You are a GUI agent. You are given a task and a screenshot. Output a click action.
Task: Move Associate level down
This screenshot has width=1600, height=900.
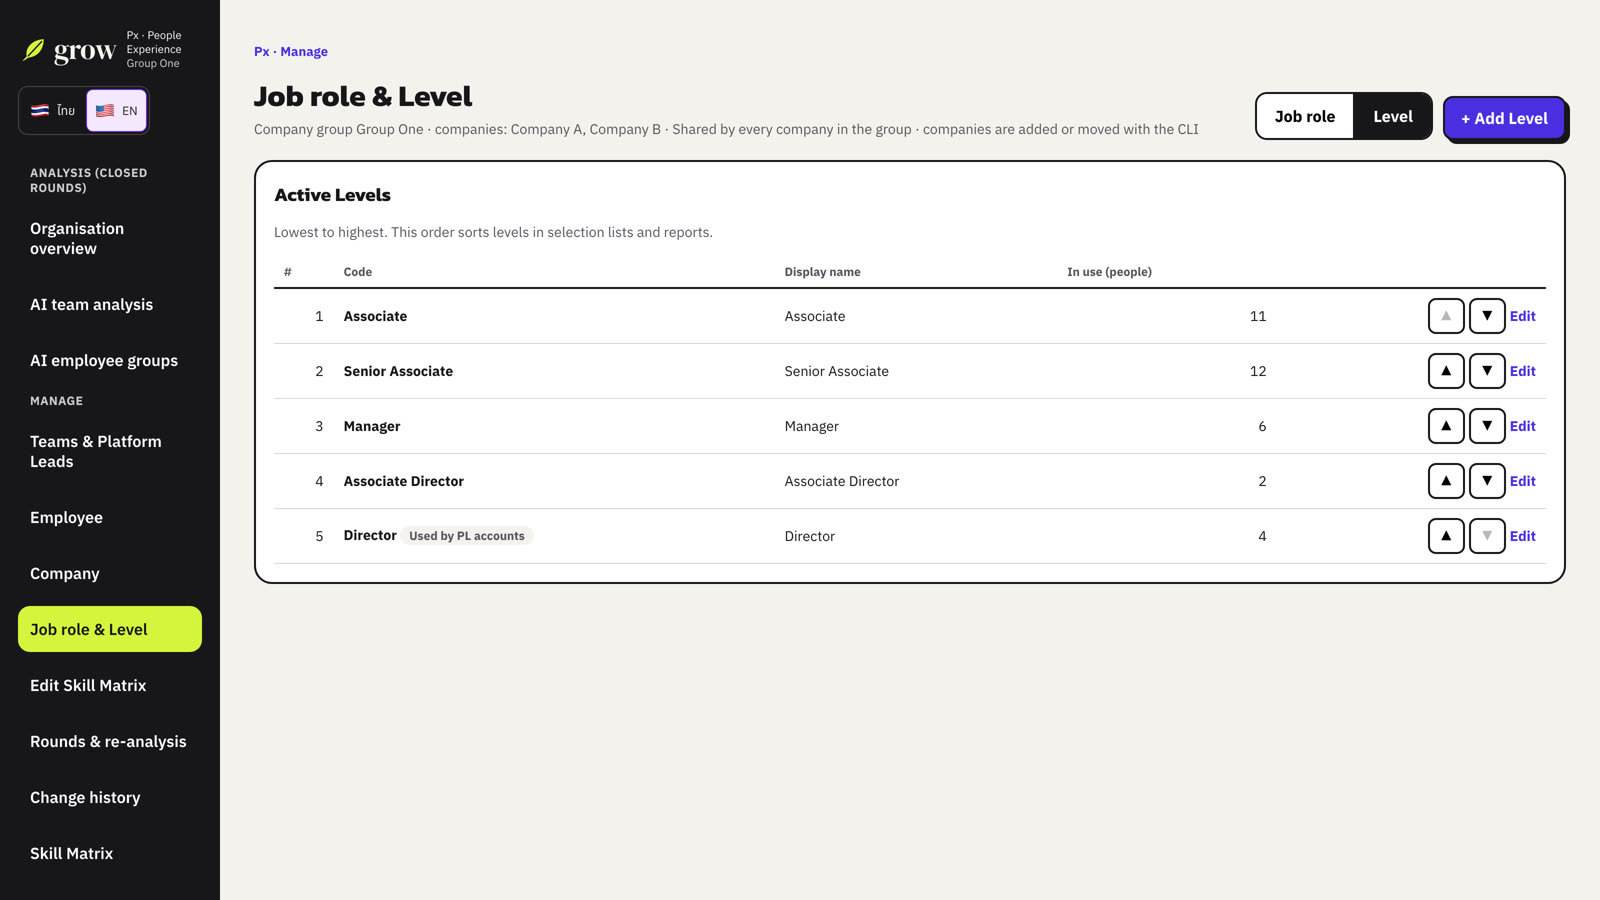[1487, 316]
